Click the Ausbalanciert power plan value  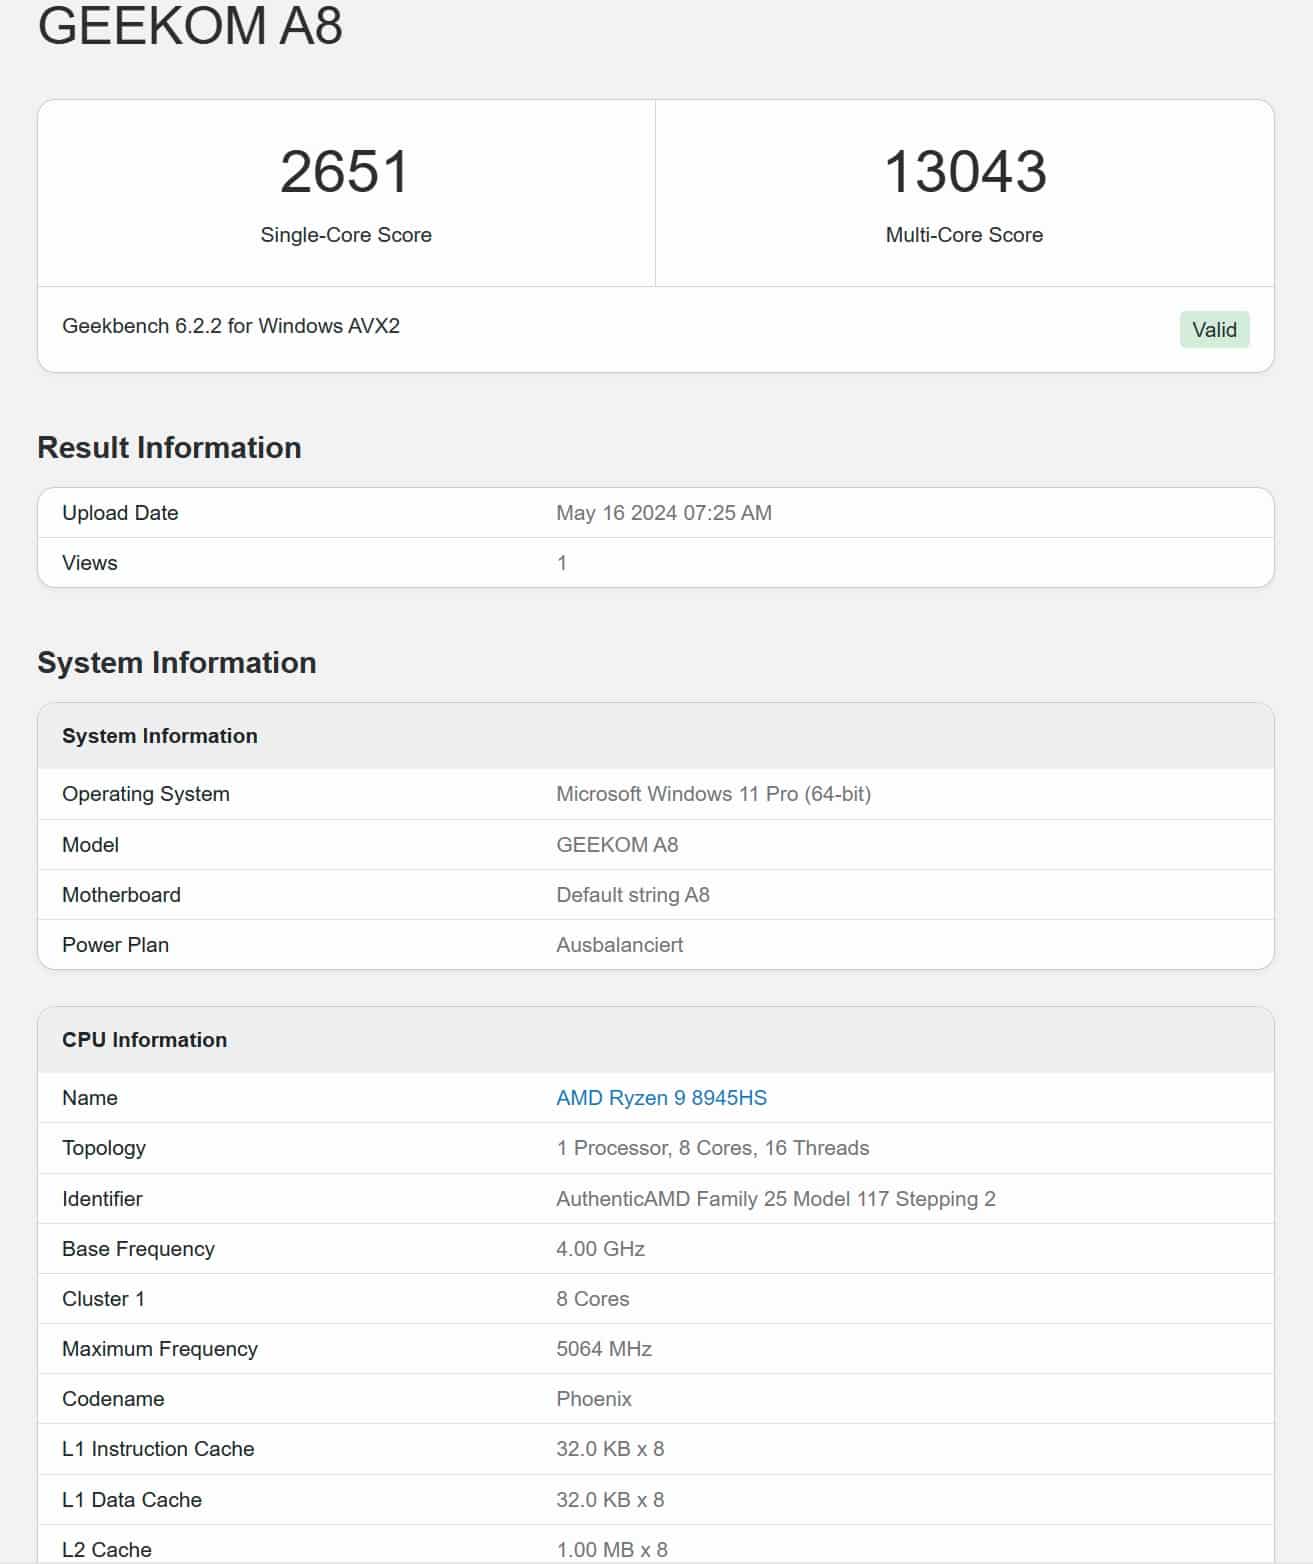pyautogui.click(x=619, y=945)
